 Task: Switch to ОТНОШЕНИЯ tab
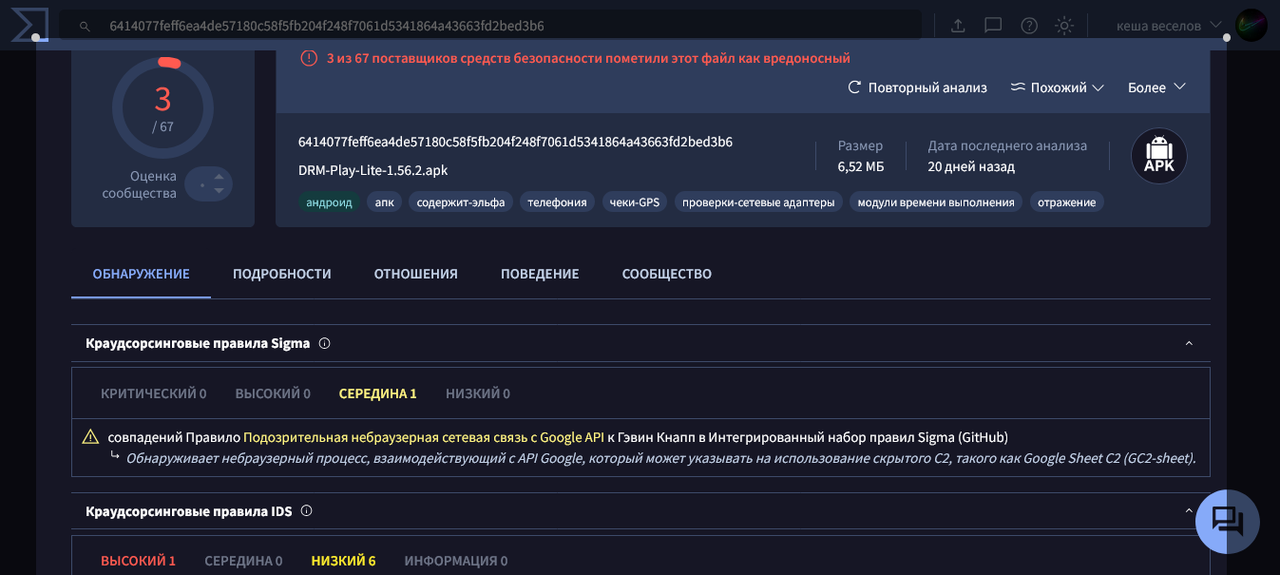[x=416, y=274]
